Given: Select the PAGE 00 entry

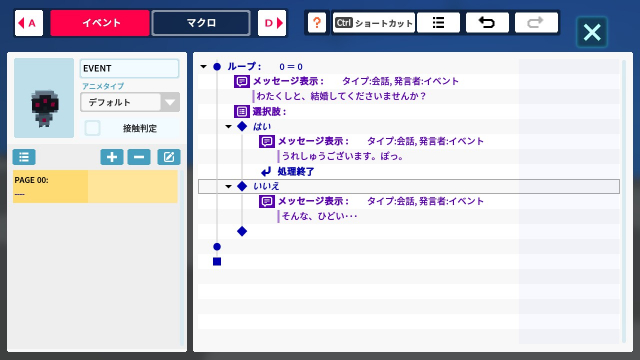Looking at the screenshot, I should coord(95,187).
